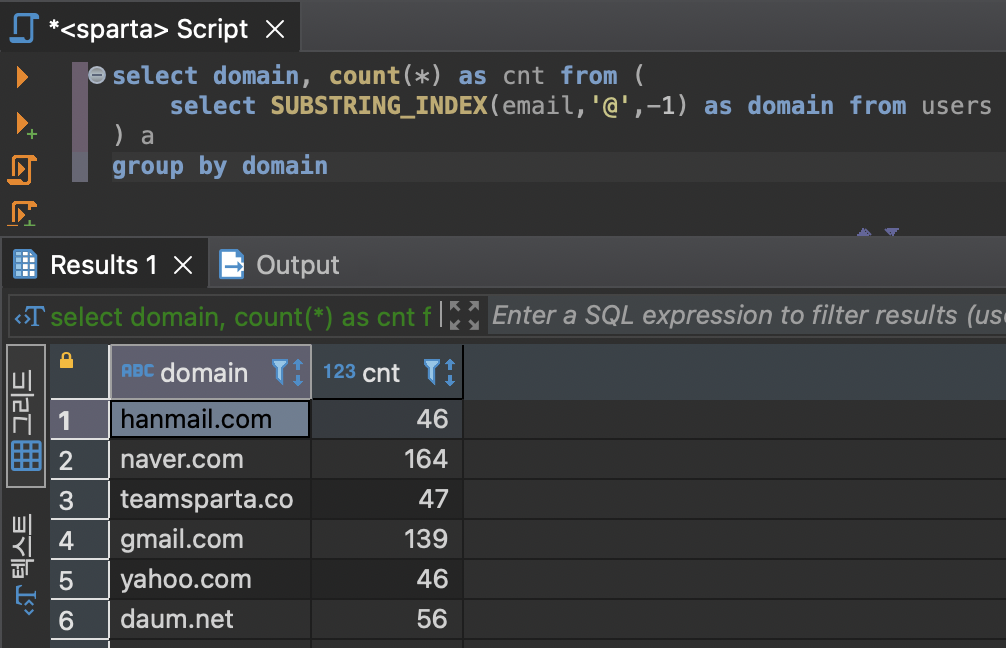Select the gmail.com cell
The width and height of the screenshot is (1006, 648).
(210, 540)
